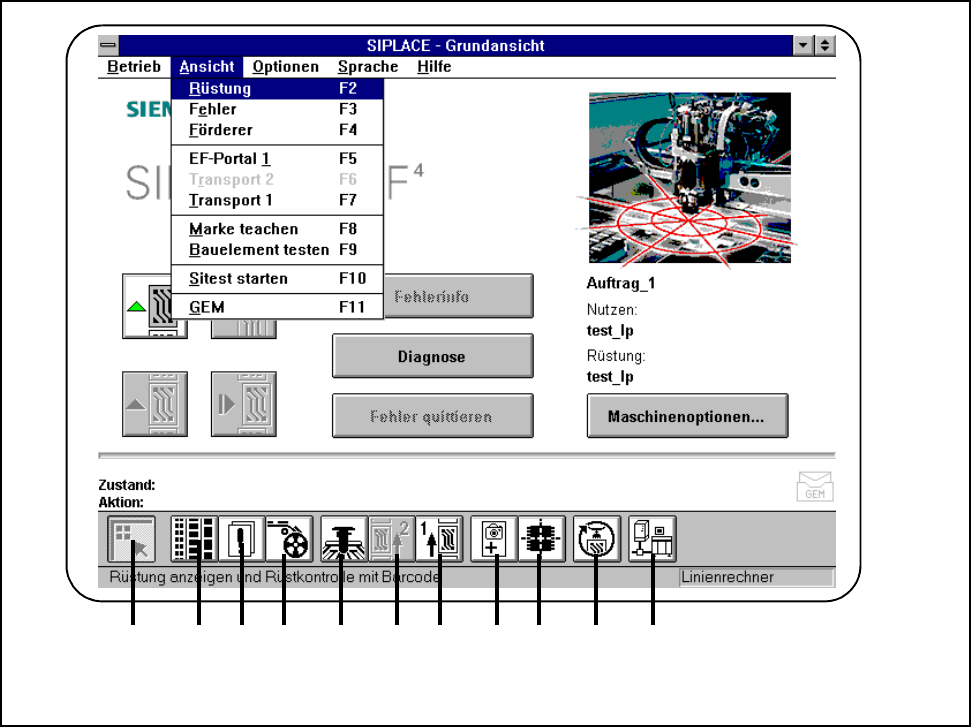The image size is (971, 727).
Task: Open the Optionen menu
Action: [285, 66]
